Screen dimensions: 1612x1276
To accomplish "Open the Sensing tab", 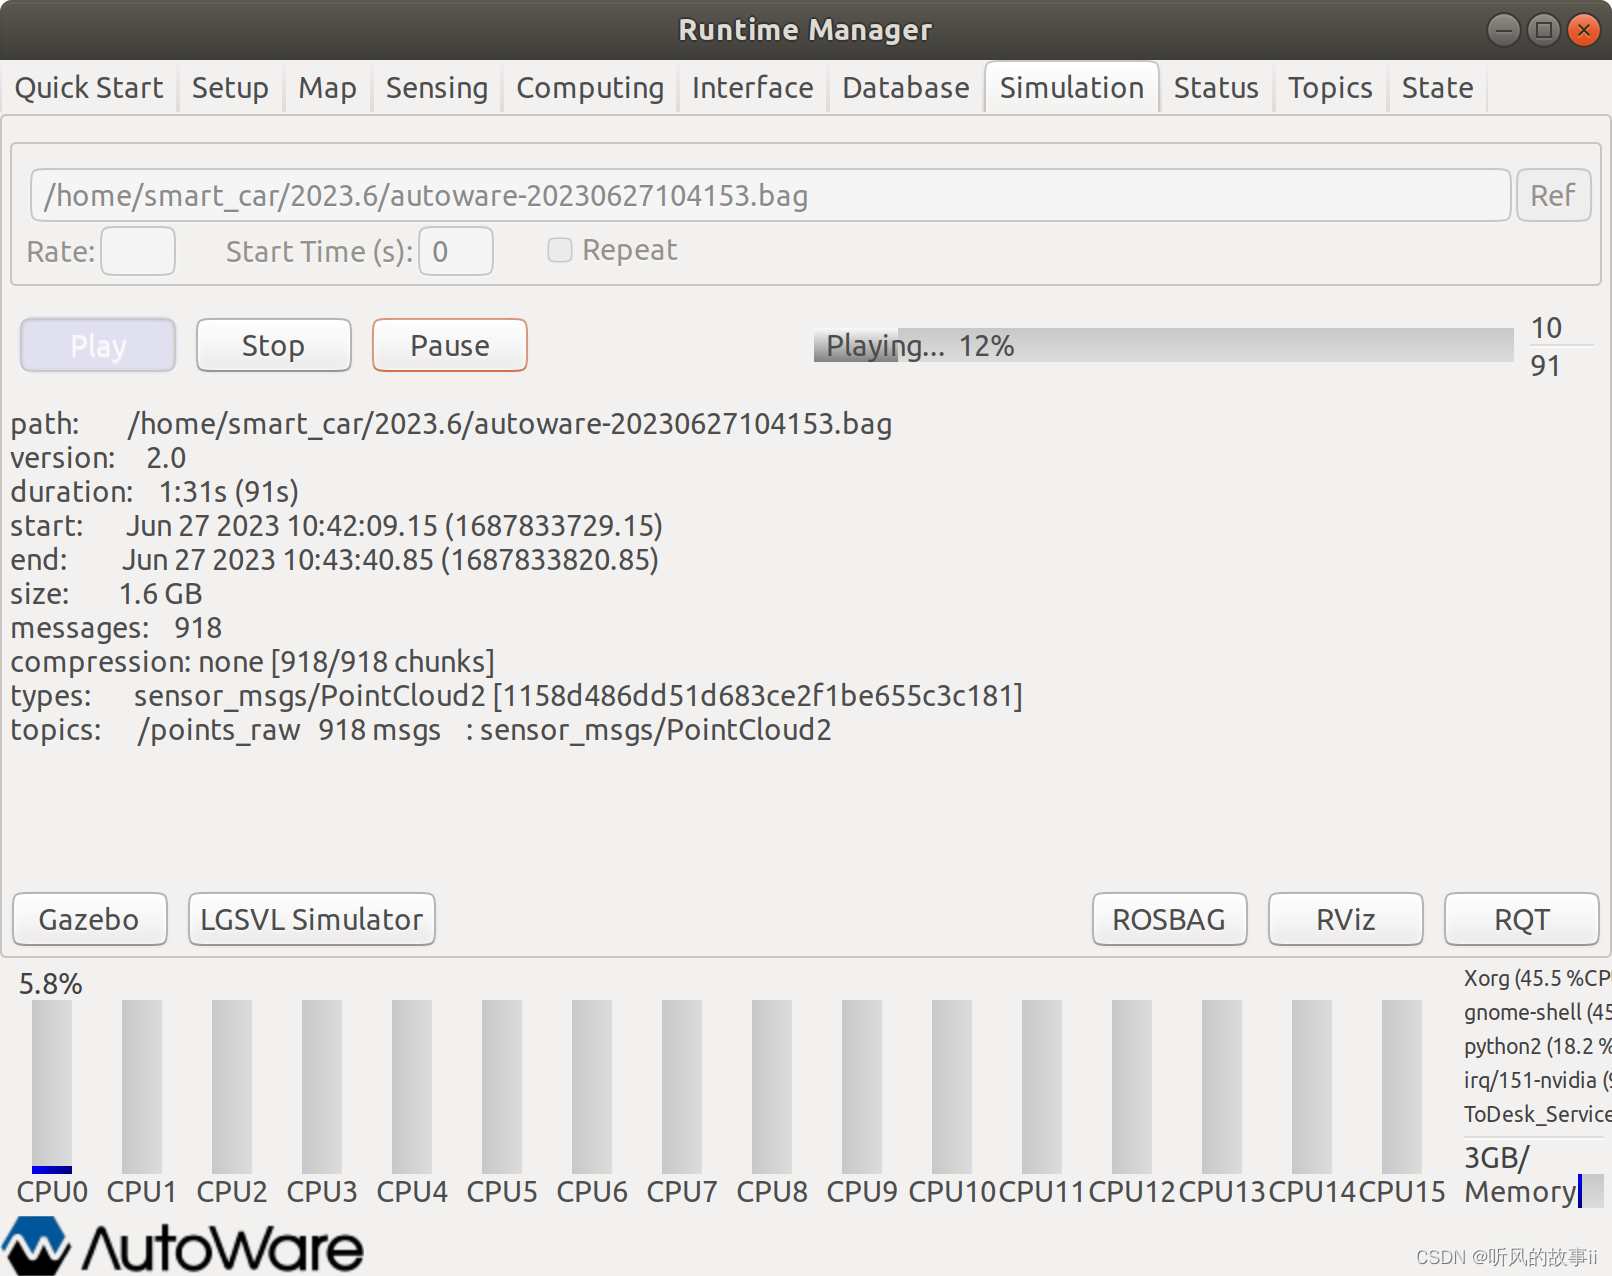I will (x=436, y=87).
